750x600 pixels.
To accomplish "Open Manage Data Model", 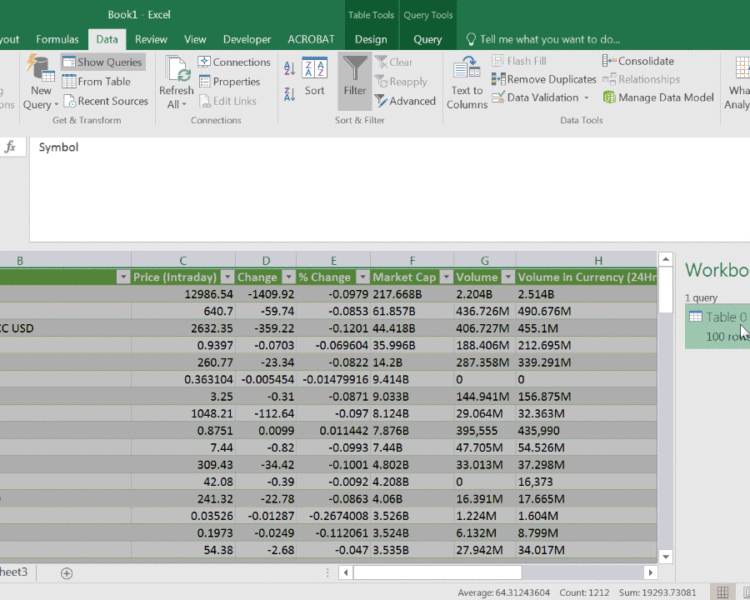I will point(658,98).
